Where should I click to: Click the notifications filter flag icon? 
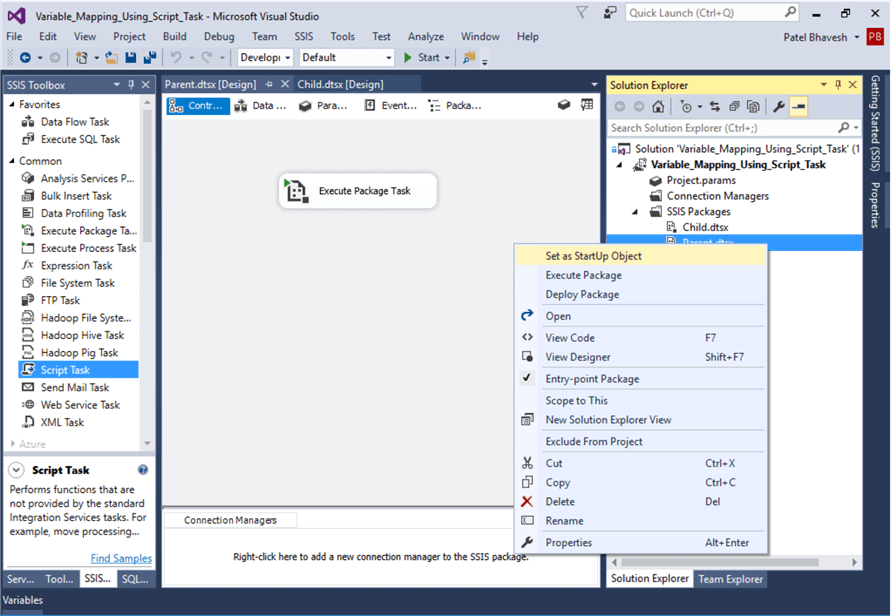pos(582,13)
